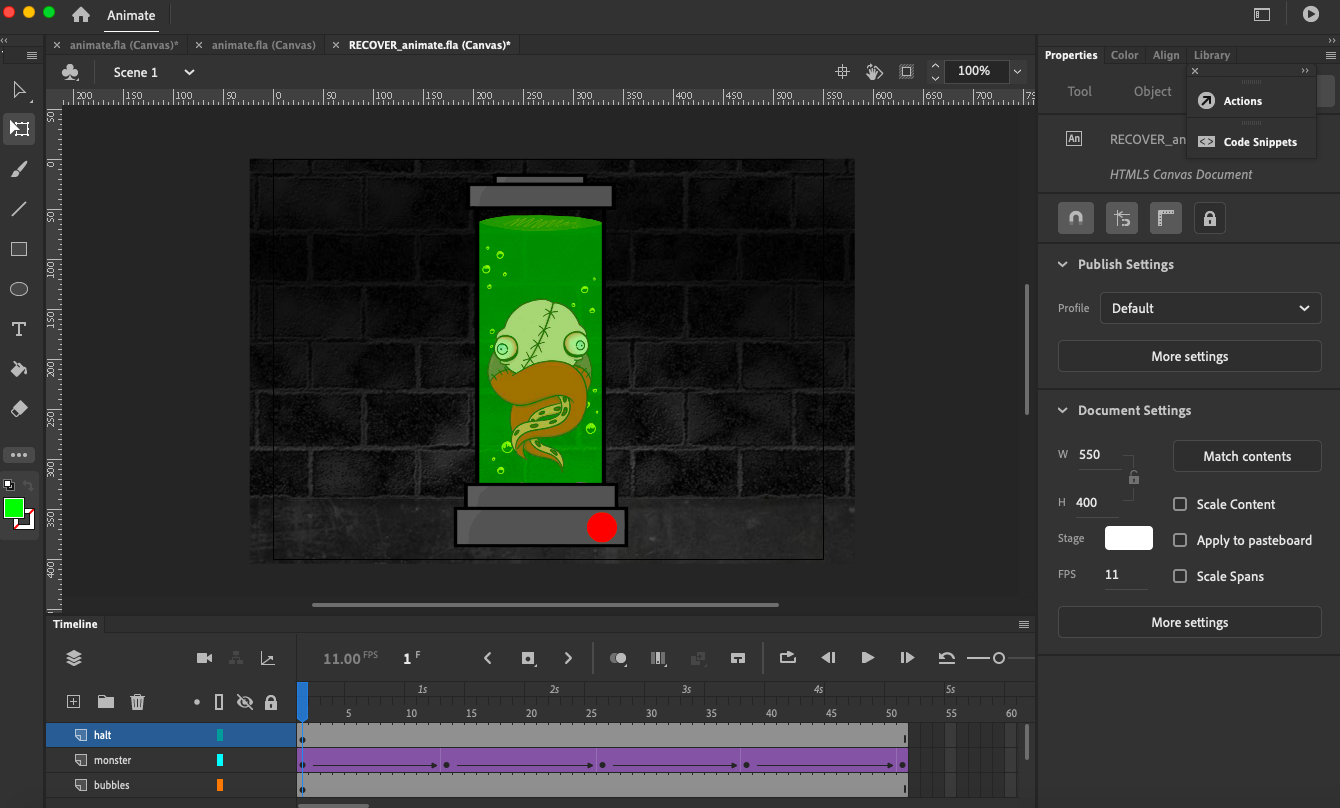Click the green fill color swatch
Image resolution: width=1340 pixels, height=808 pixels.
[14, 508]
